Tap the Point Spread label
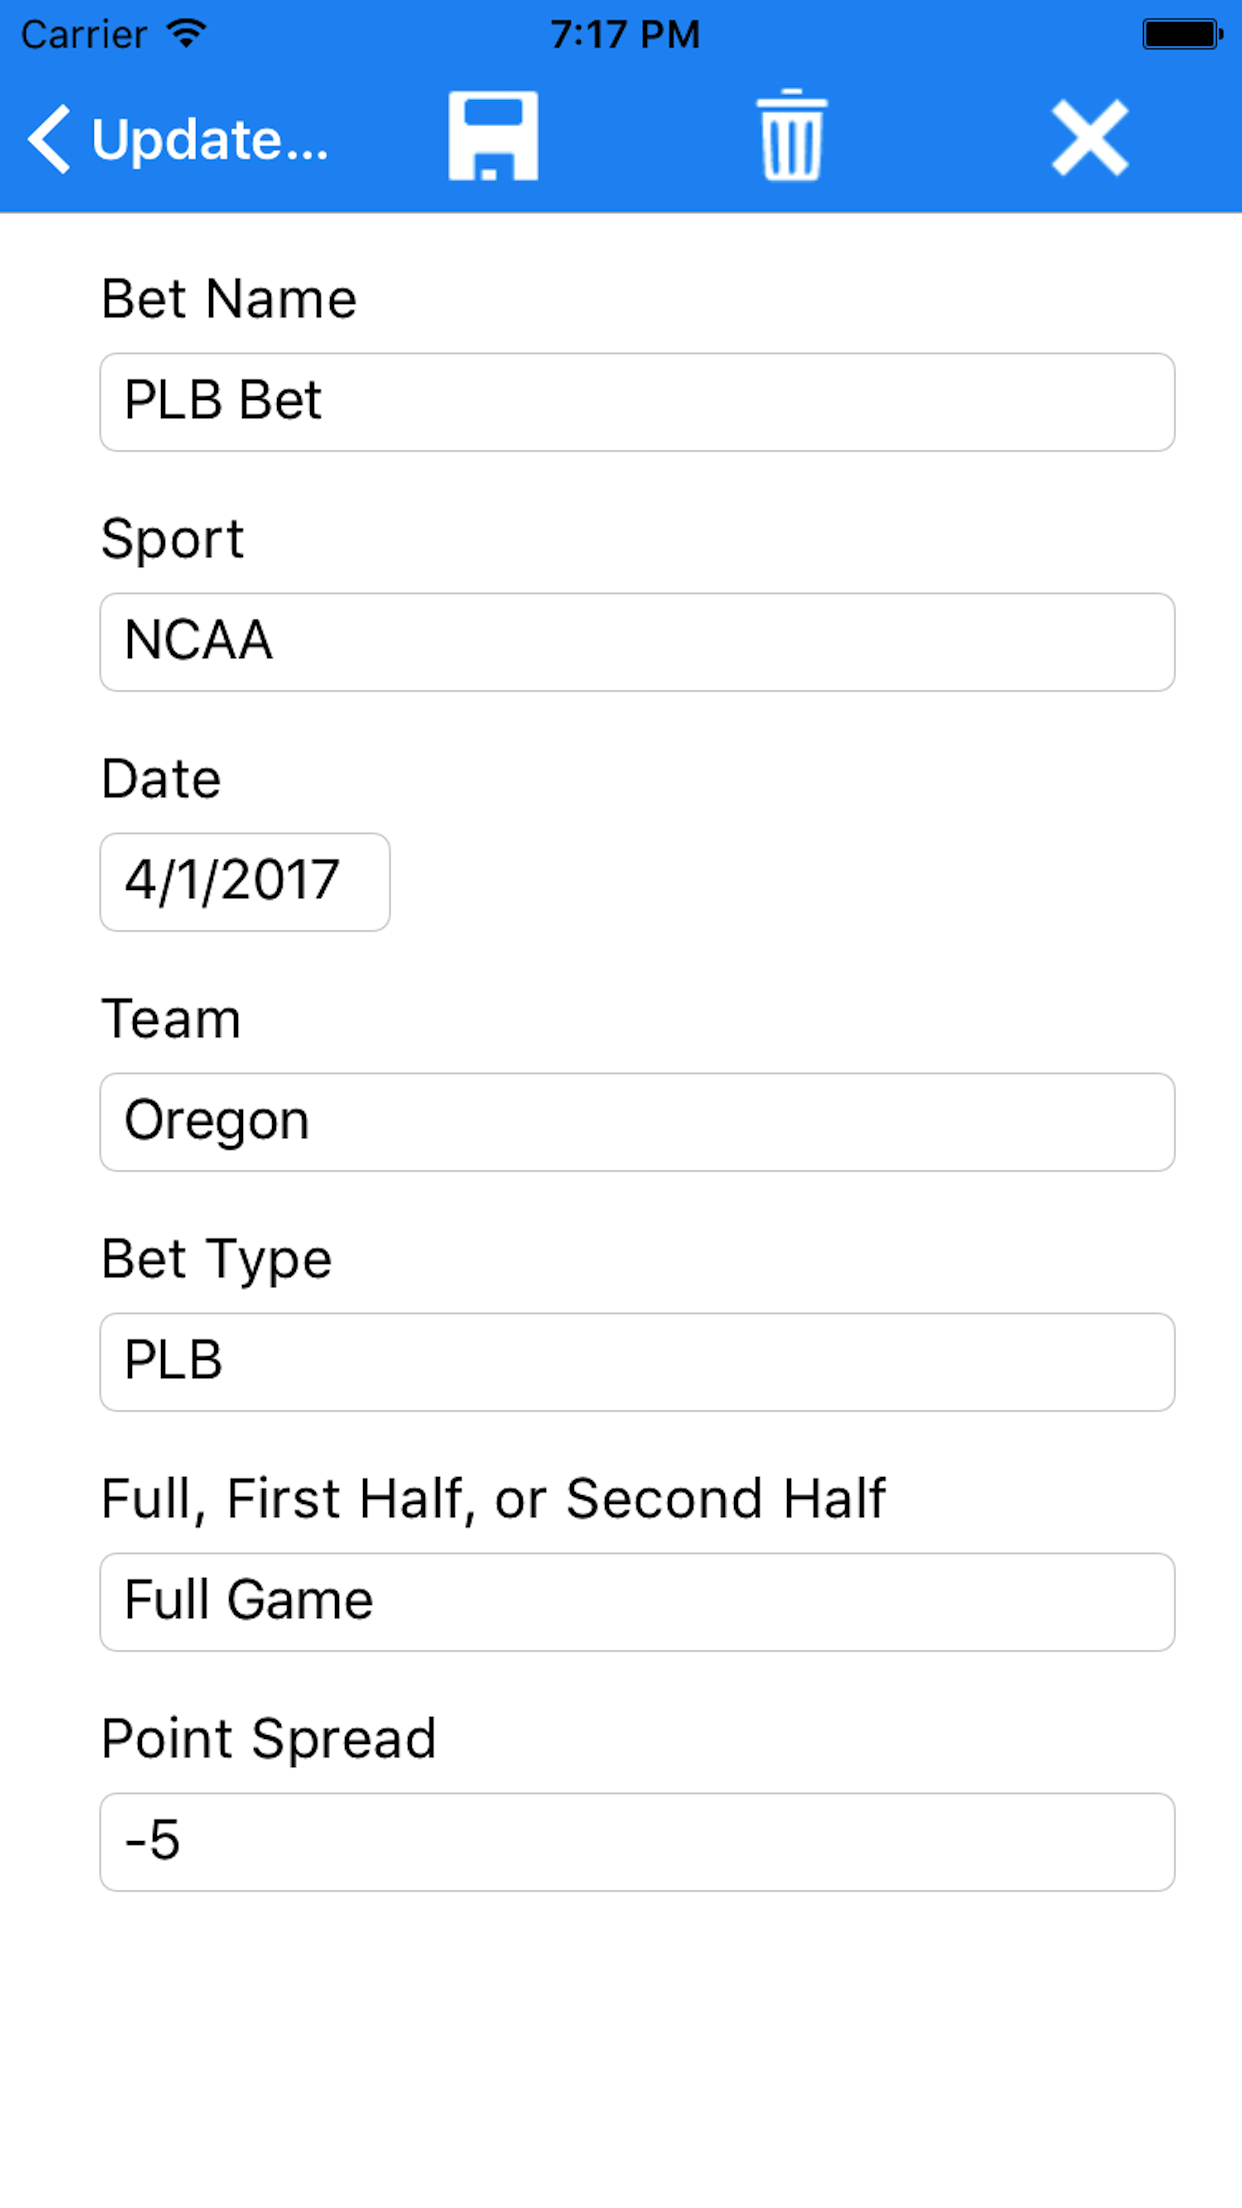The width and height of the screenshot is (1242, 2208). pyautogui.click(x=269, y=1739)
